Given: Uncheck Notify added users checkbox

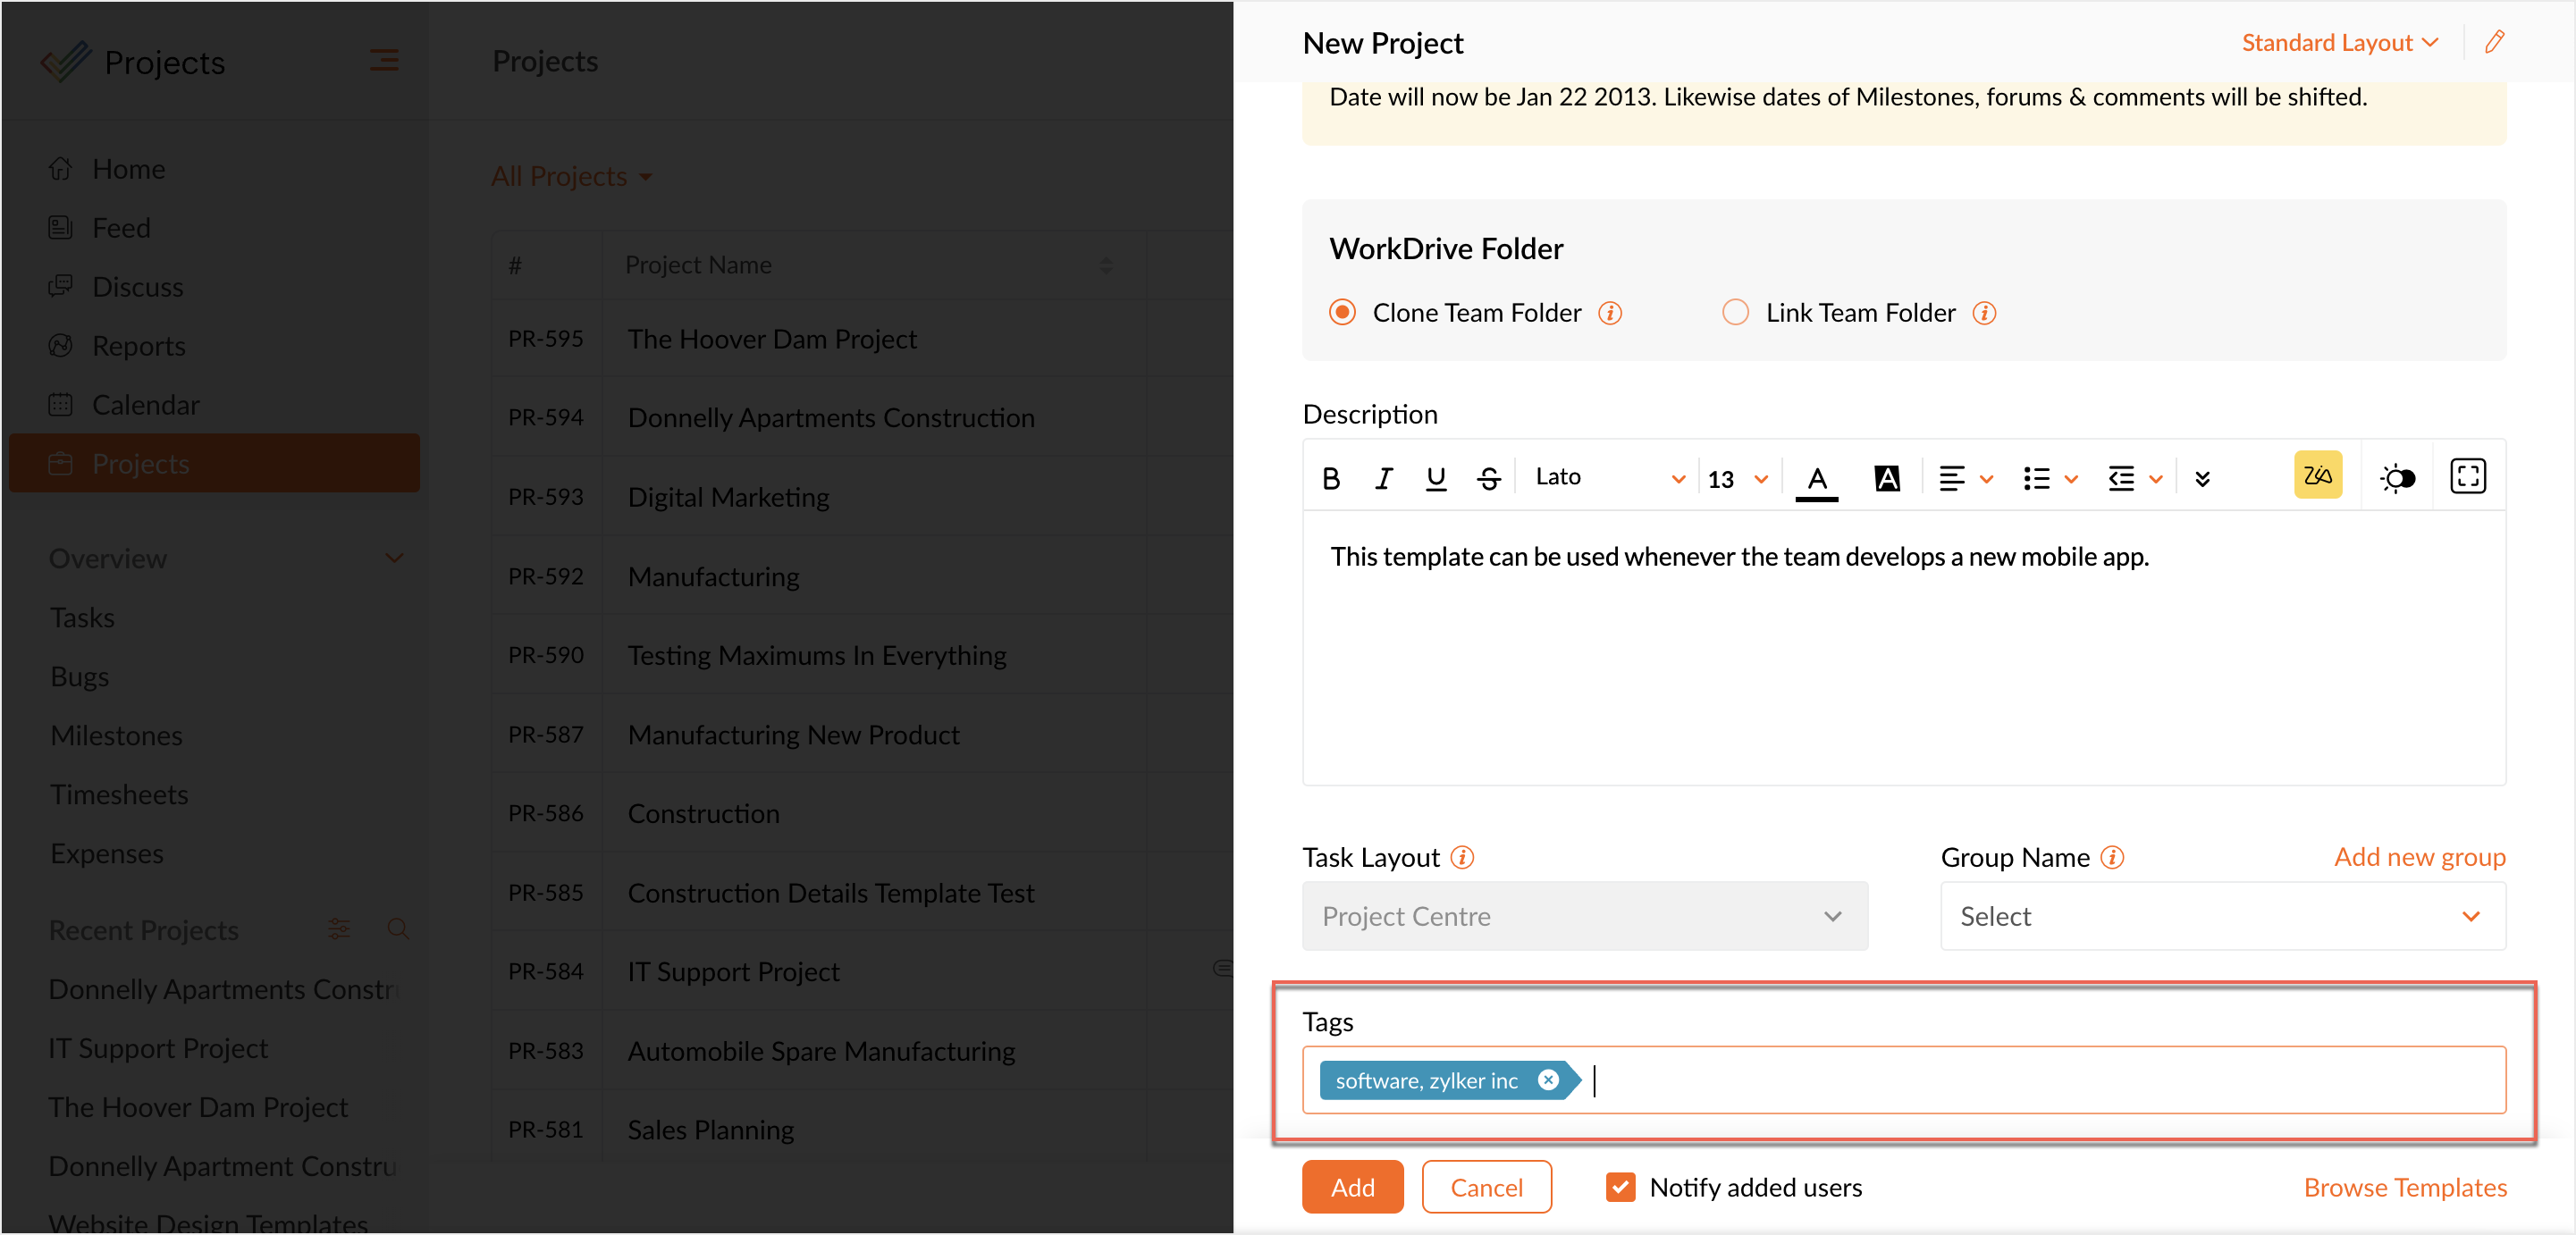Looking at the screenshot, I should 1620,1187.
